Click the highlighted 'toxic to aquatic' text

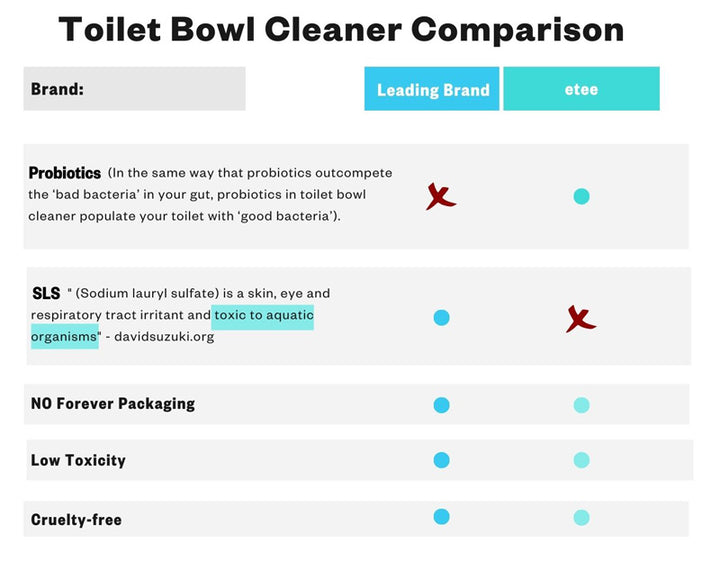(263, 316)
